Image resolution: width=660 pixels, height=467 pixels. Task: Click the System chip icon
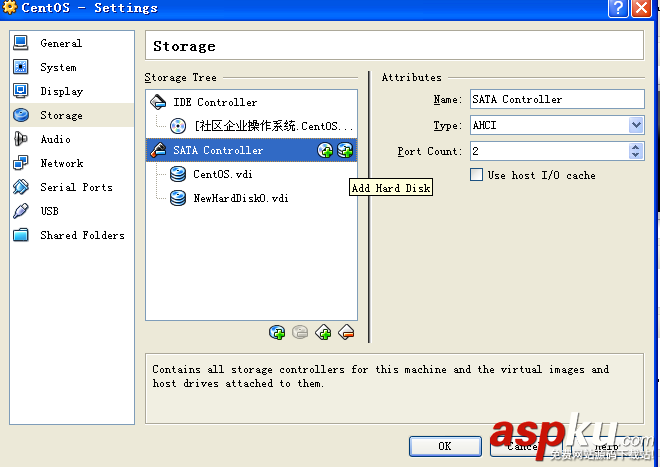[x=21, y=67]
